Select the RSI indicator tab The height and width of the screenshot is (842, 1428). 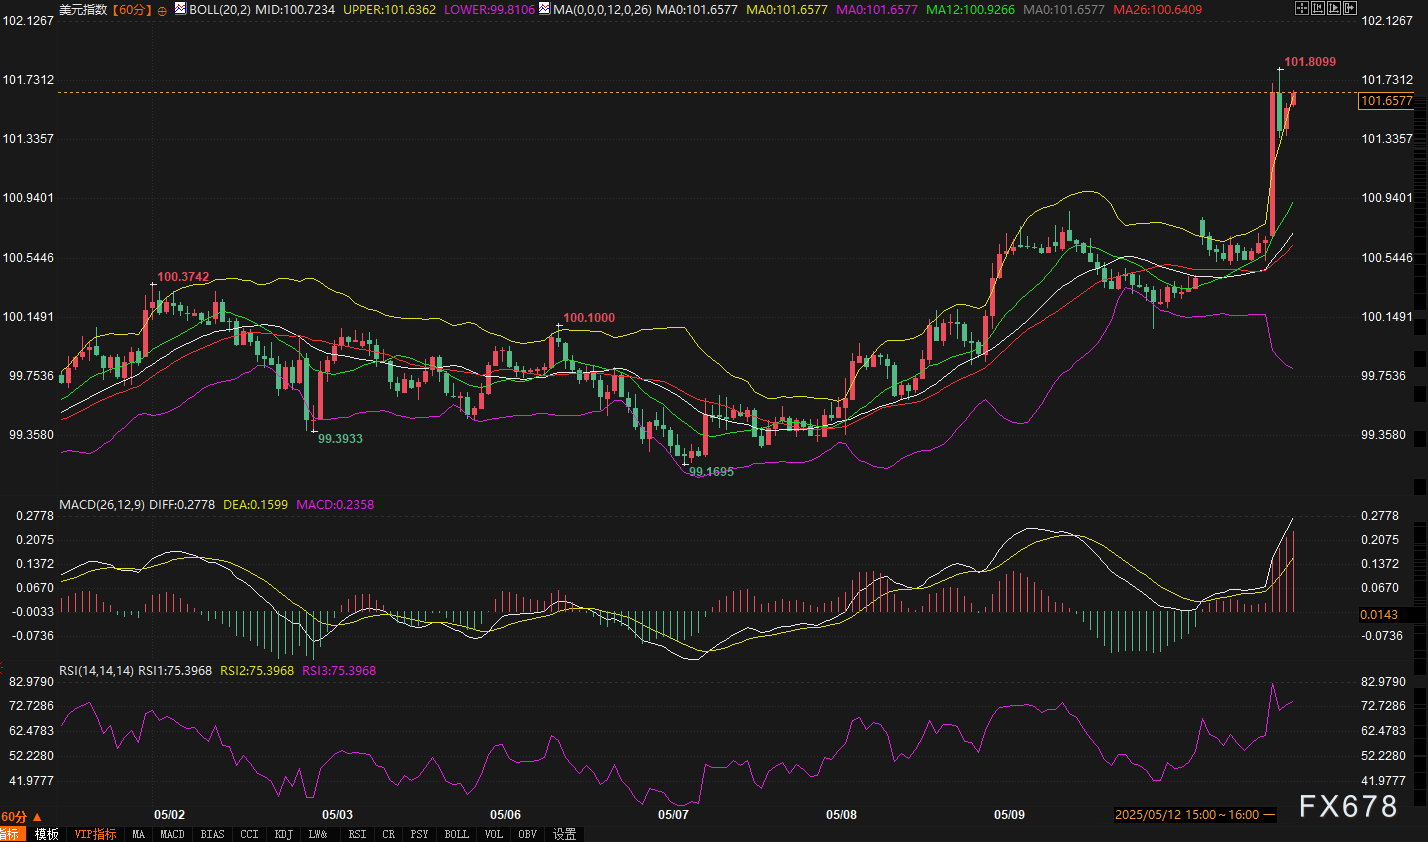click(x=357, y=834)
